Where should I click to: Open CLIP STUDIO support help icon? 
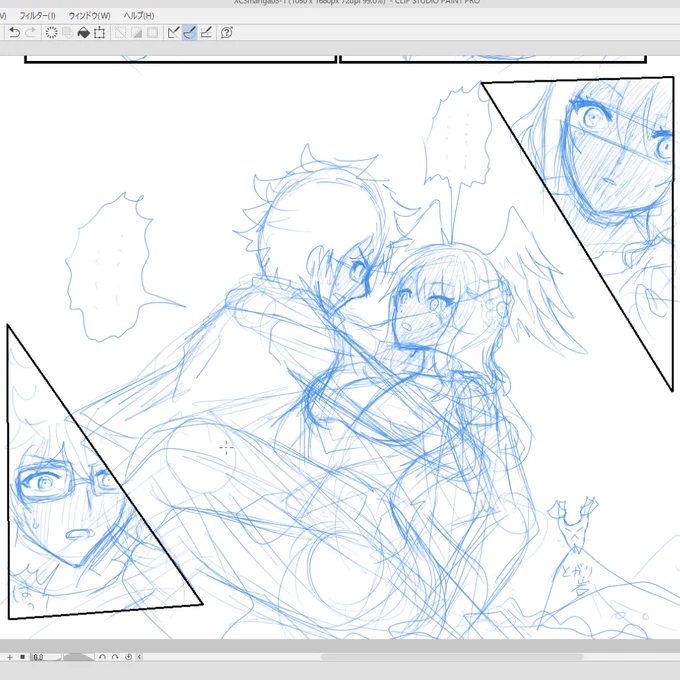(x=226, y=33)
